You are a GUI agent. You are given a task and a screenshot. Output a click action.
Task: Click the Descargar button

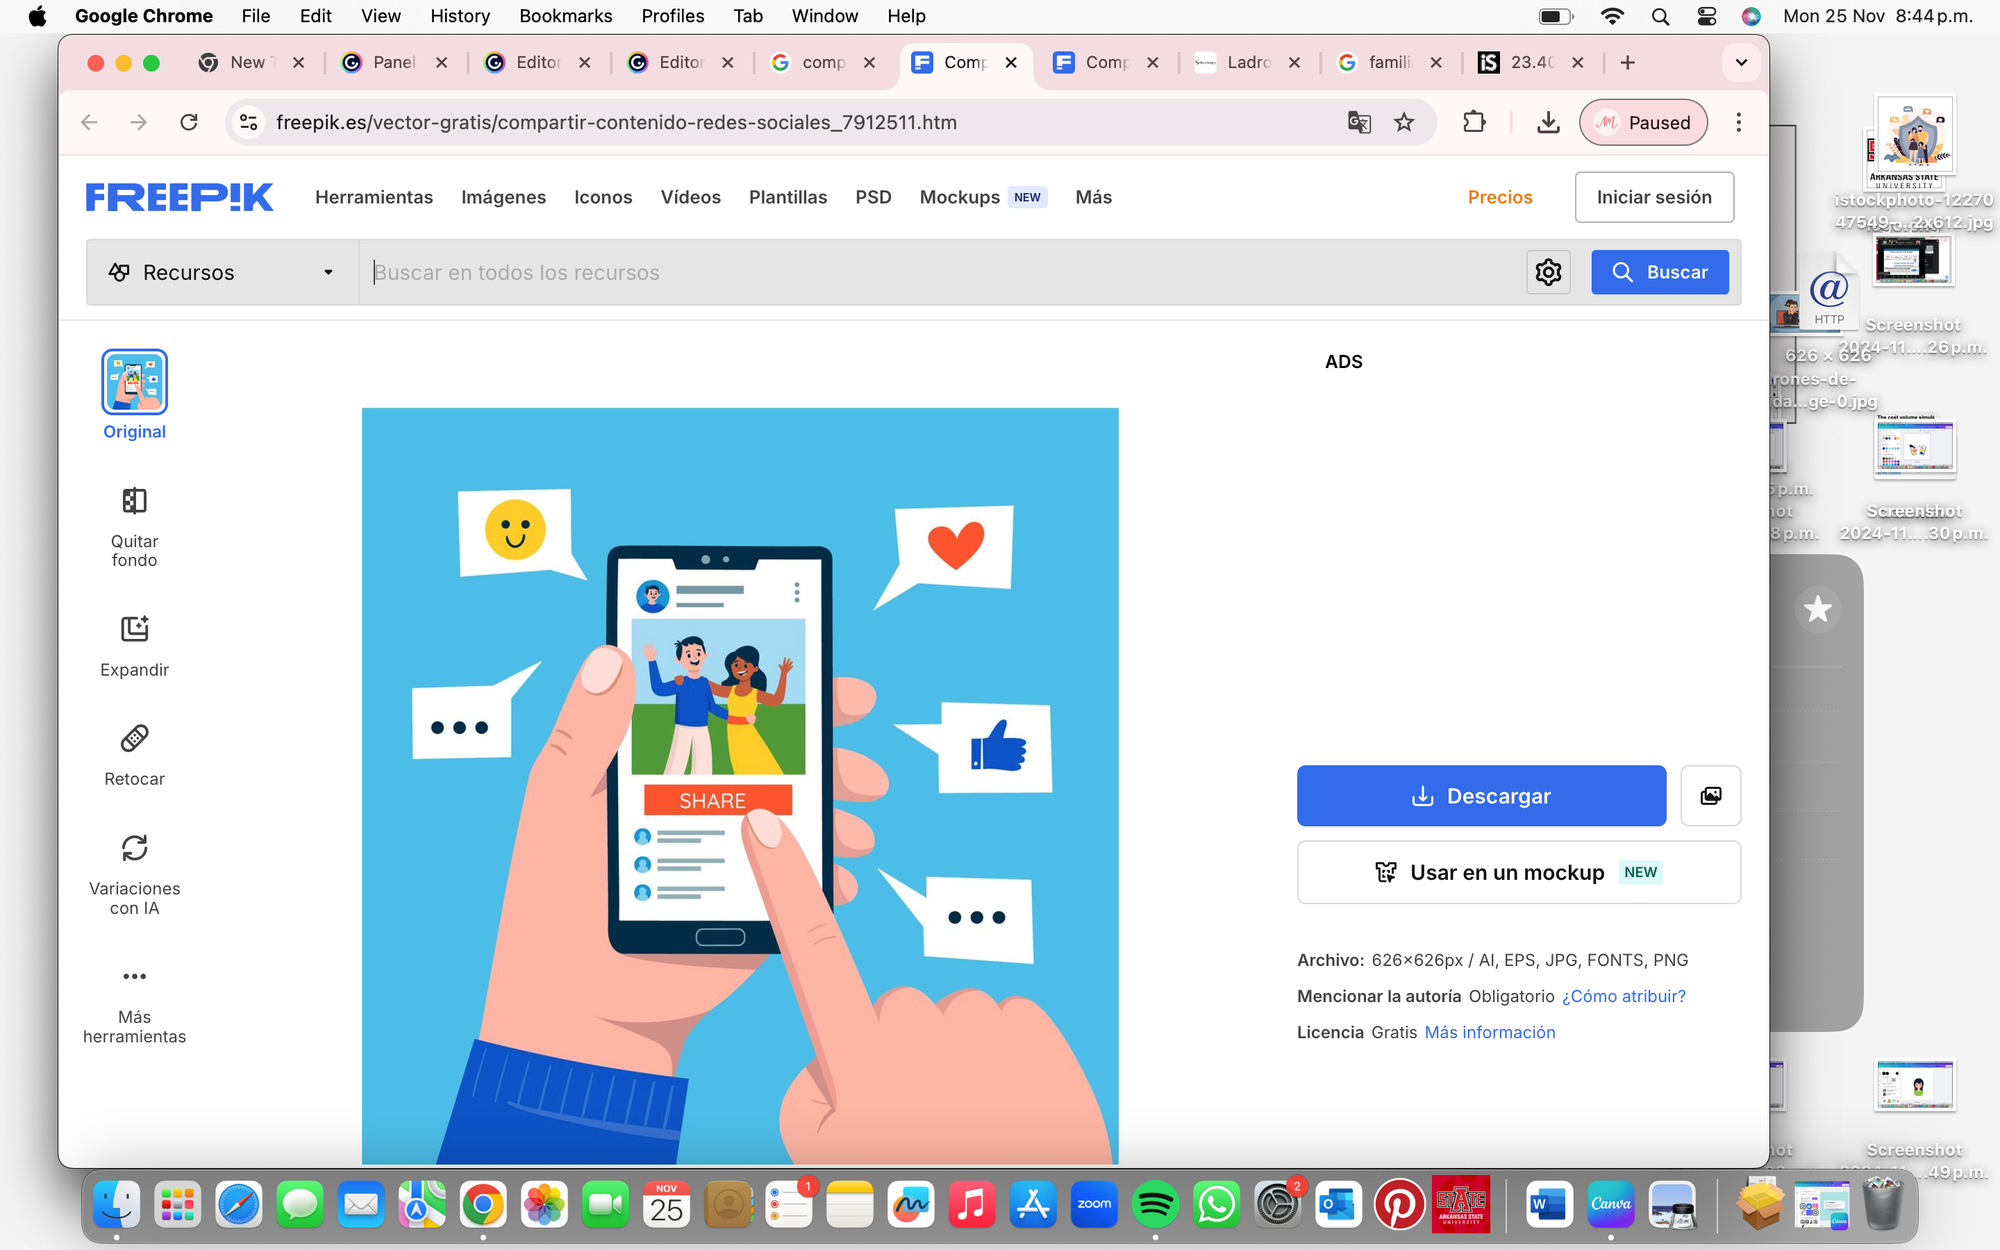1481,796
